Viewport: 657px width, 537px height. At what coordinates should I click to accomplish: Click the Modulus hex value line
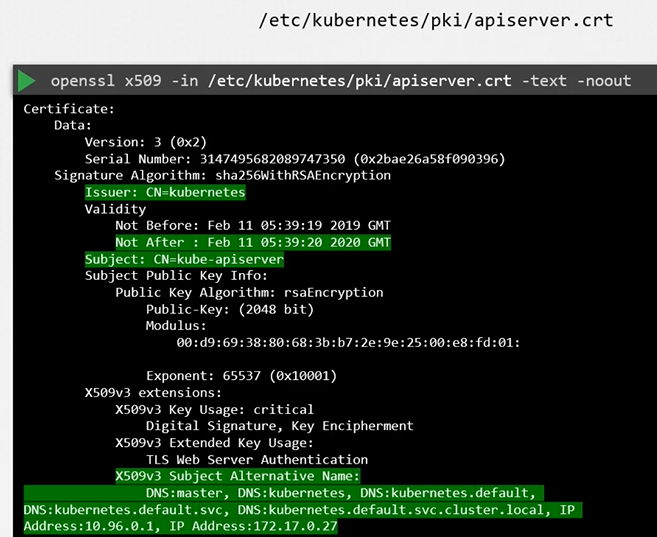[348, 342]
